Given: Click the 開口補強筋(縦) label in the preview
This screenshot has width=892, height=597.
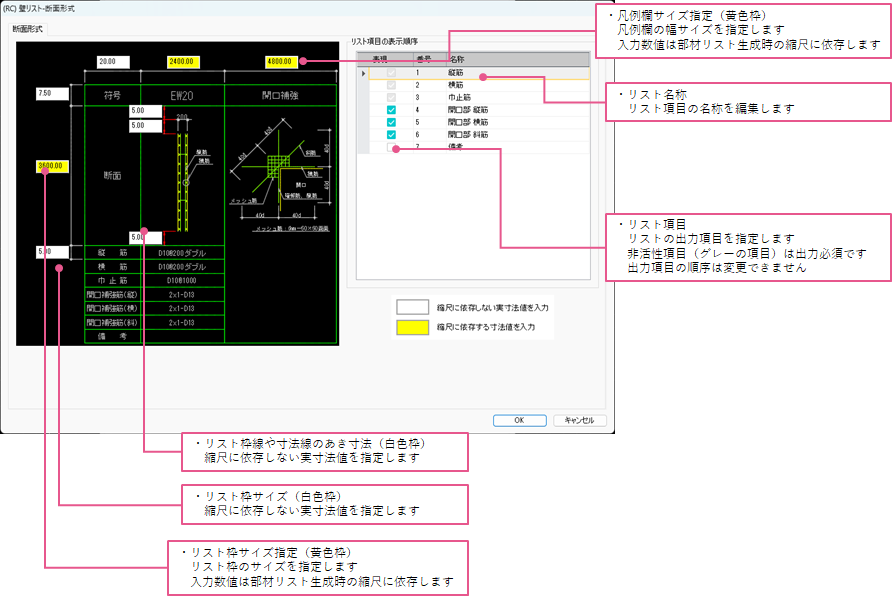Looking at the screenshot, I should click(x=112, y=295).
